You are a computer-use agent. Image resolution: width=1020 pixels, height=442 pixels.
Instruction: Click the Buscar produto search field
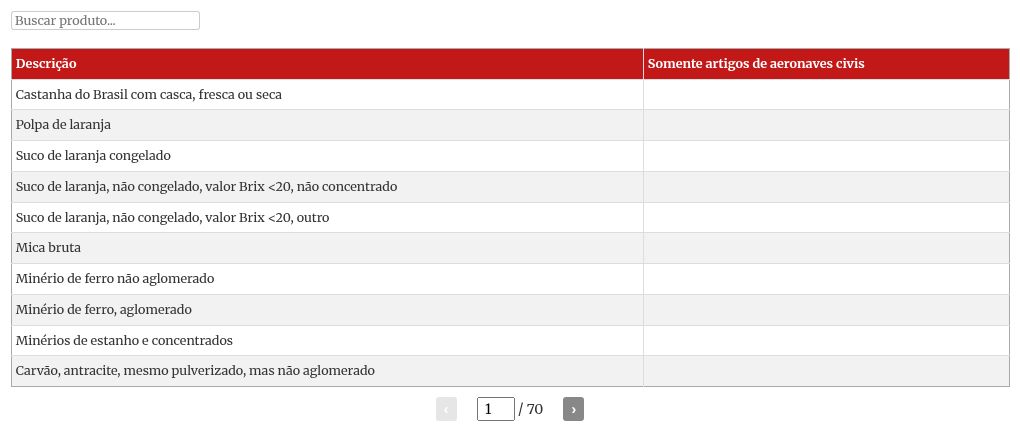(105, 20)
